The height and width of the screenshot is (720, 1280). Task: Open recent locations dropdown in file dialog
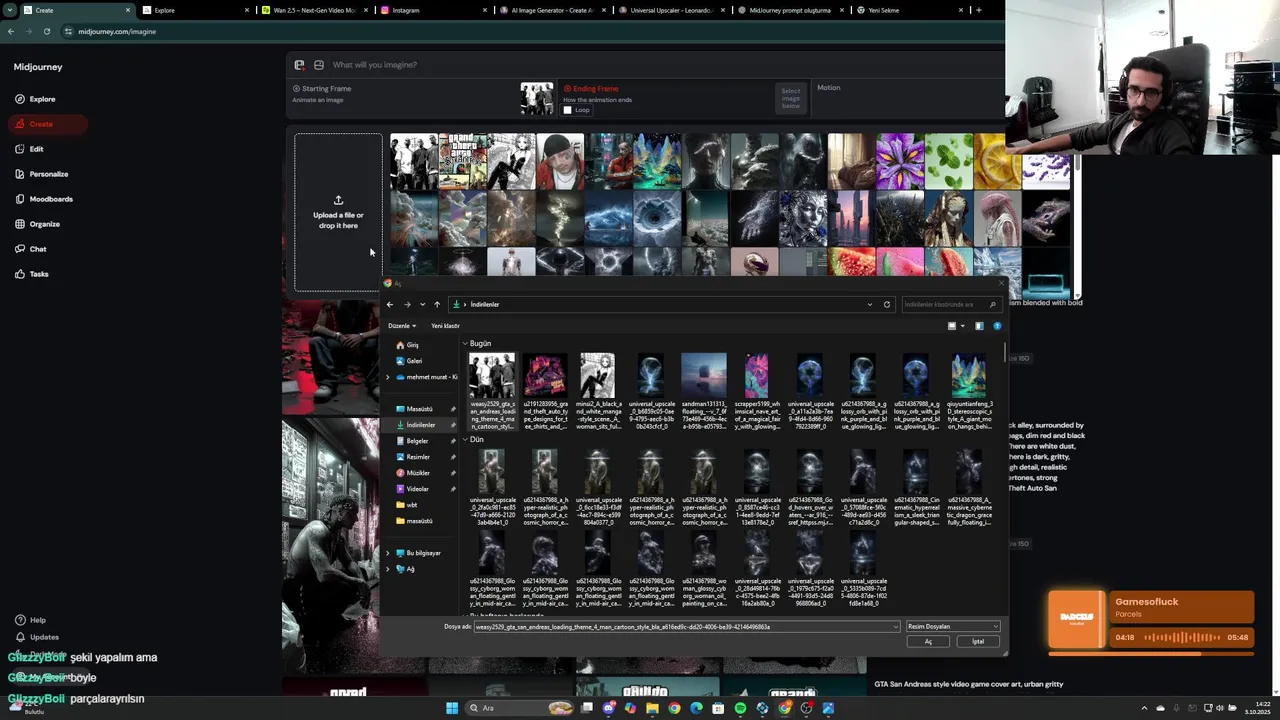(x=422, y=304)
